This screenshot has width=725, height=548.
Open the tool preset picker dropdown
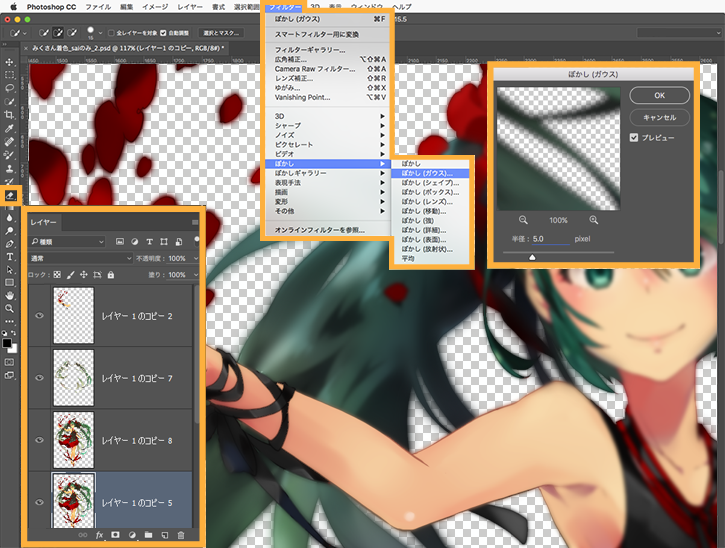pos(18,33)
